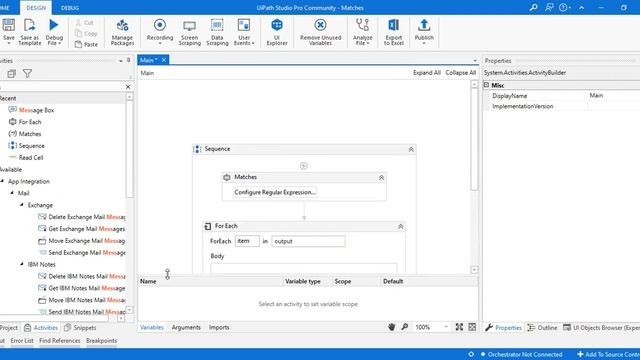Switch to the DESIGN ribbon tab
Viewport: 640px width, 360px height.
(36, 8)
